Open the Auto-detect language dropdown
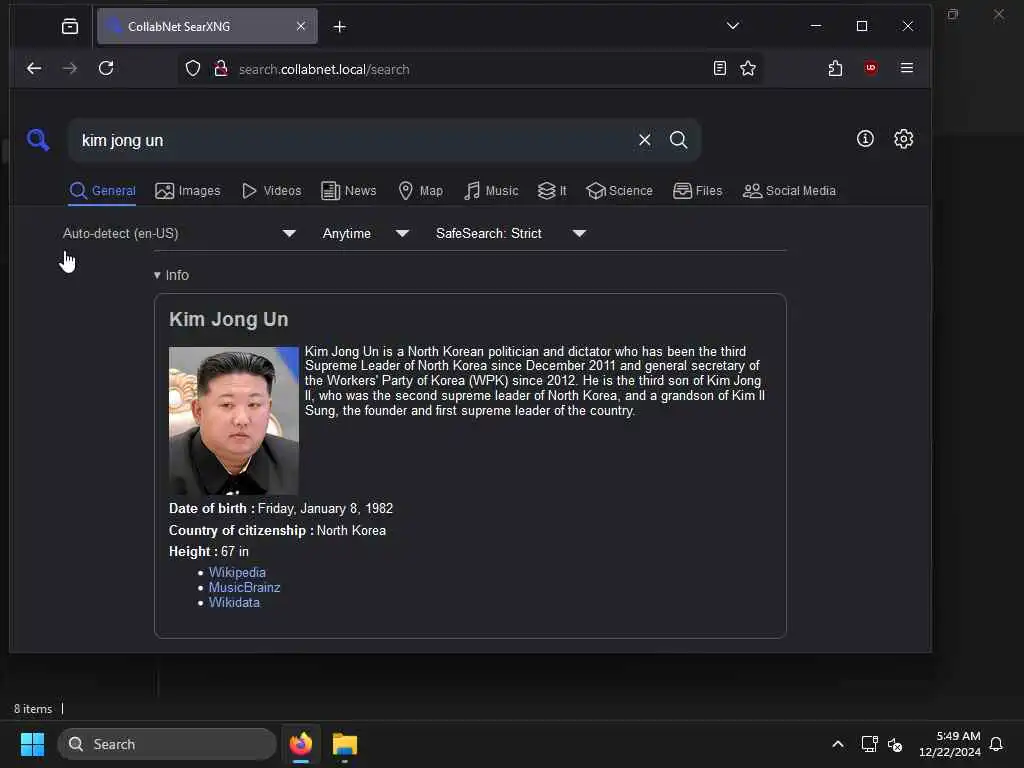 (180, 233)
